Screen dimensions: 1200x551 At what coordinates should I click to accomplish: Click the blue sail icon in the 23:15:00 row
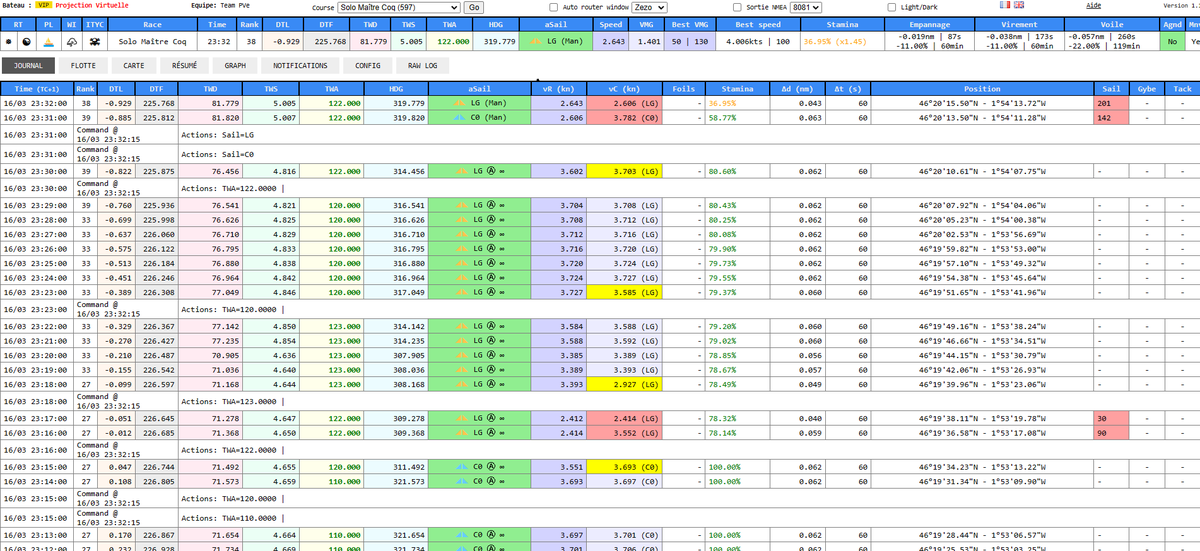point(463,466)
